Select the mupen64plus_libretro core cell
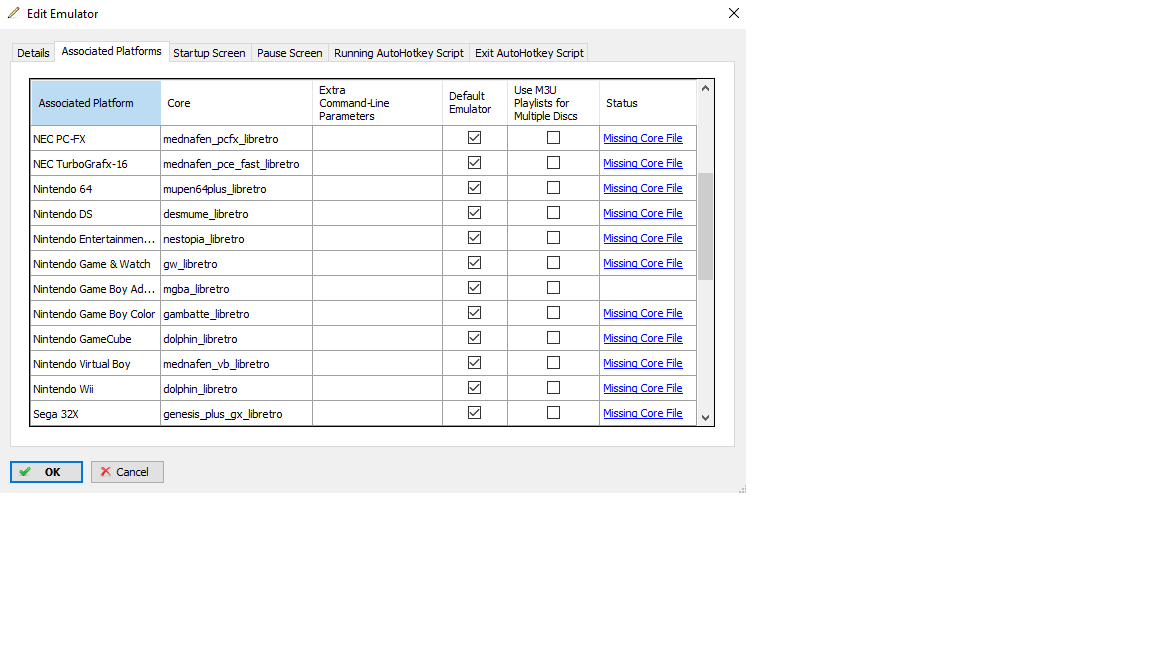The height and width of the screenshot is (648, 1152). coord(237,189)
